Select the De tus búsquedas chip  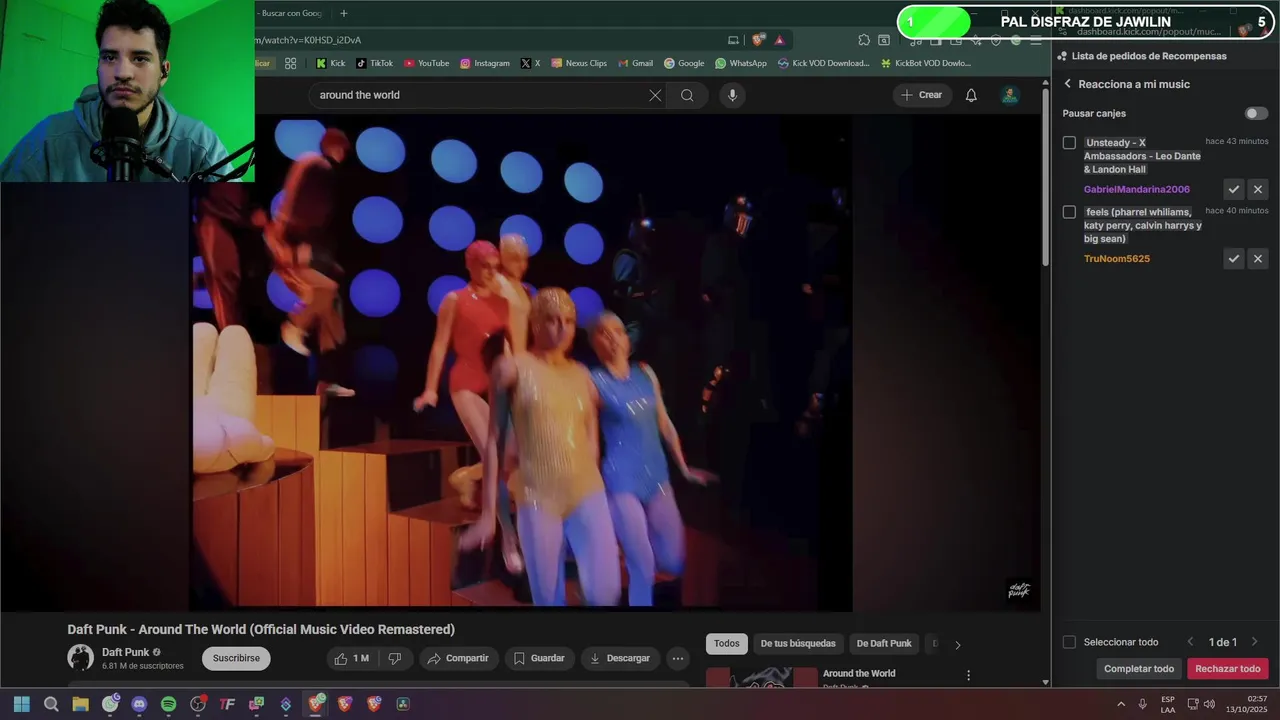pos(798,644)
